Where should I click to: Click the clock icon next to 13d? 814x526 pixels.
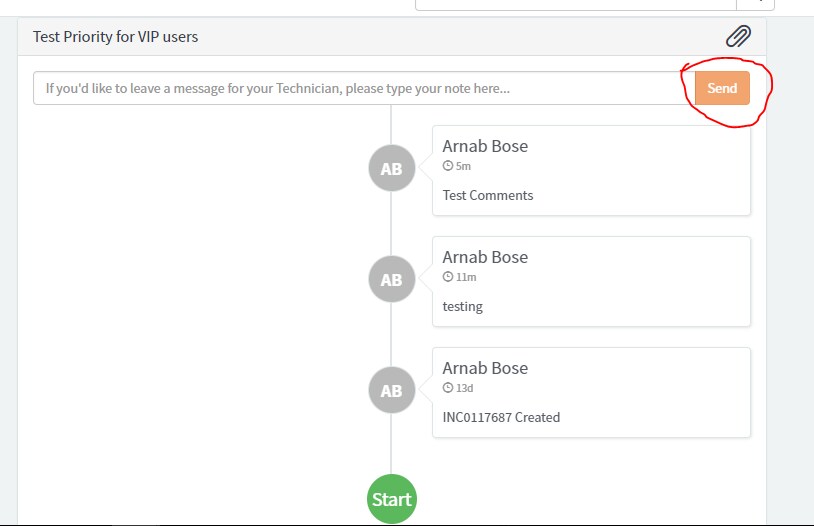[447, 388]
